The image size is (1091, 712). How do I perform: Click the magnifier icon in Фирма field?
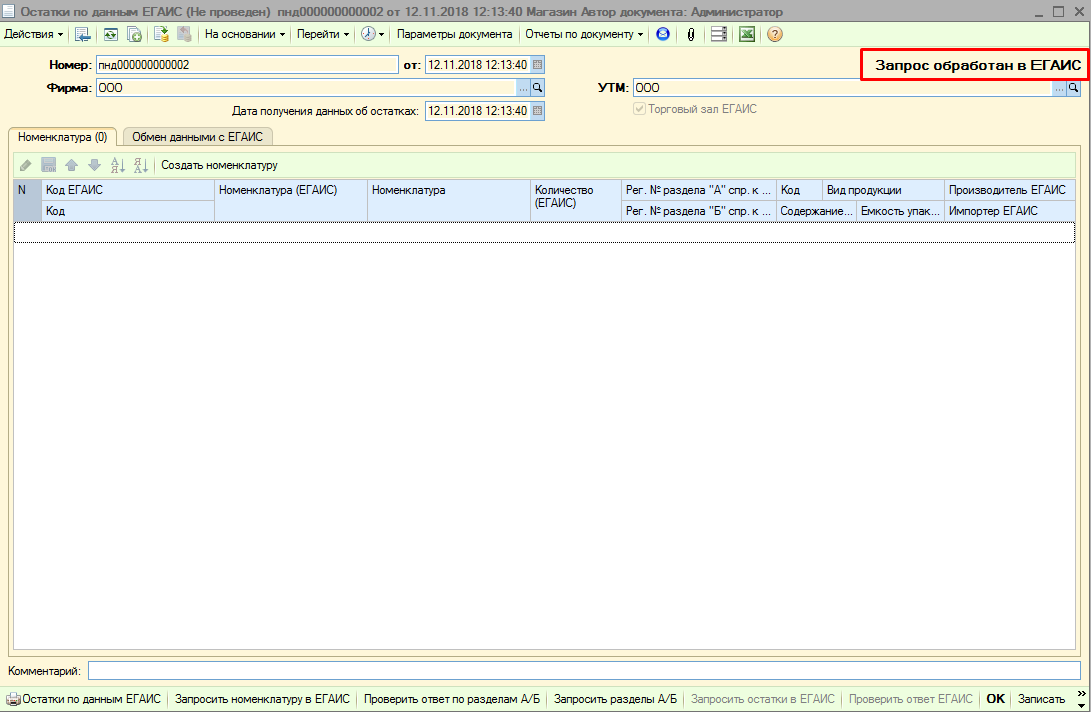point(537,88)
